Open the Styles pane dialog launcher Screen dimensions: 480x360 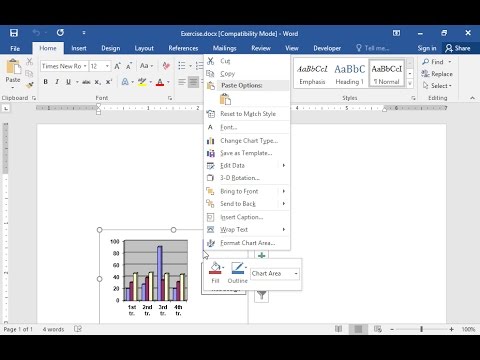click(x=413, y=98)
